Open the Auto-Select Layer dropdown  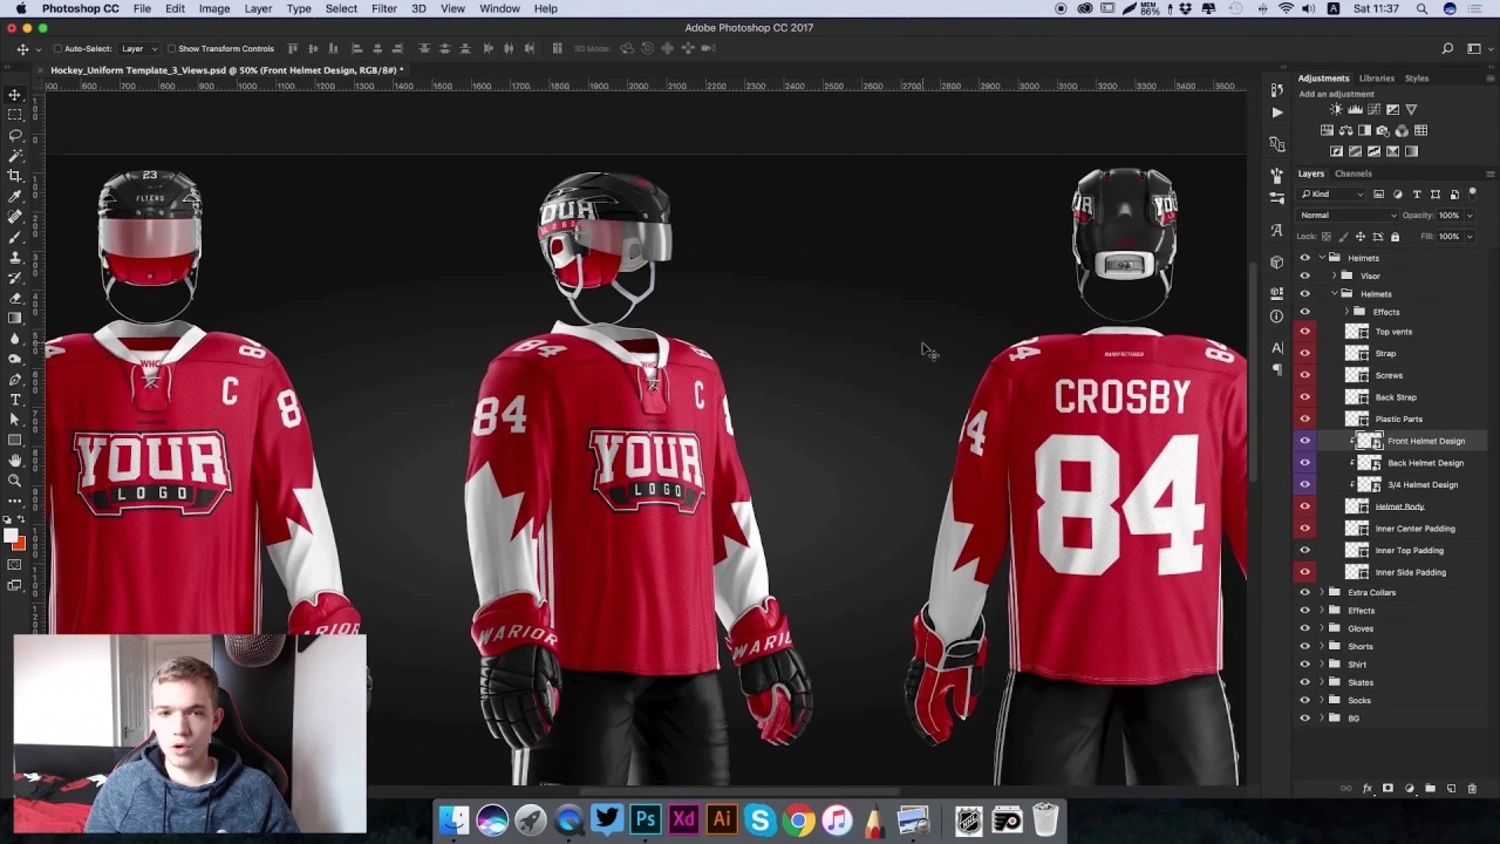click(x=139, y=48)
